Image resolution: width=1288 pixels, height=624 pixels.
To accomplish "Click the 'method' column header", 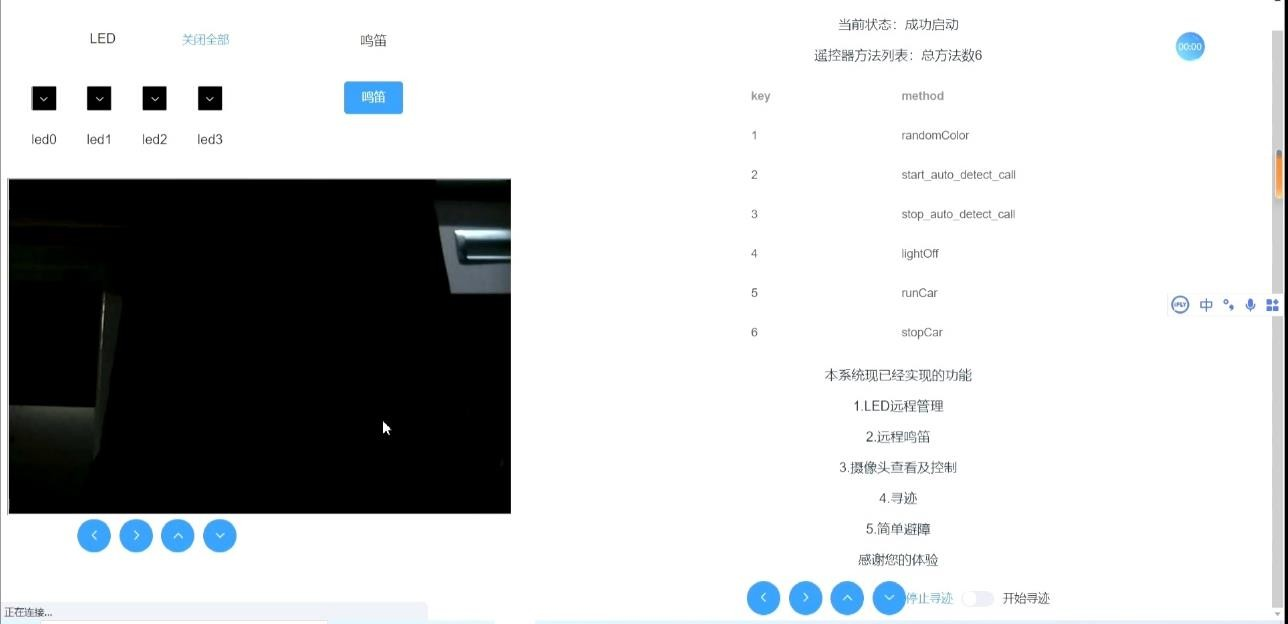I will [922, 96].
